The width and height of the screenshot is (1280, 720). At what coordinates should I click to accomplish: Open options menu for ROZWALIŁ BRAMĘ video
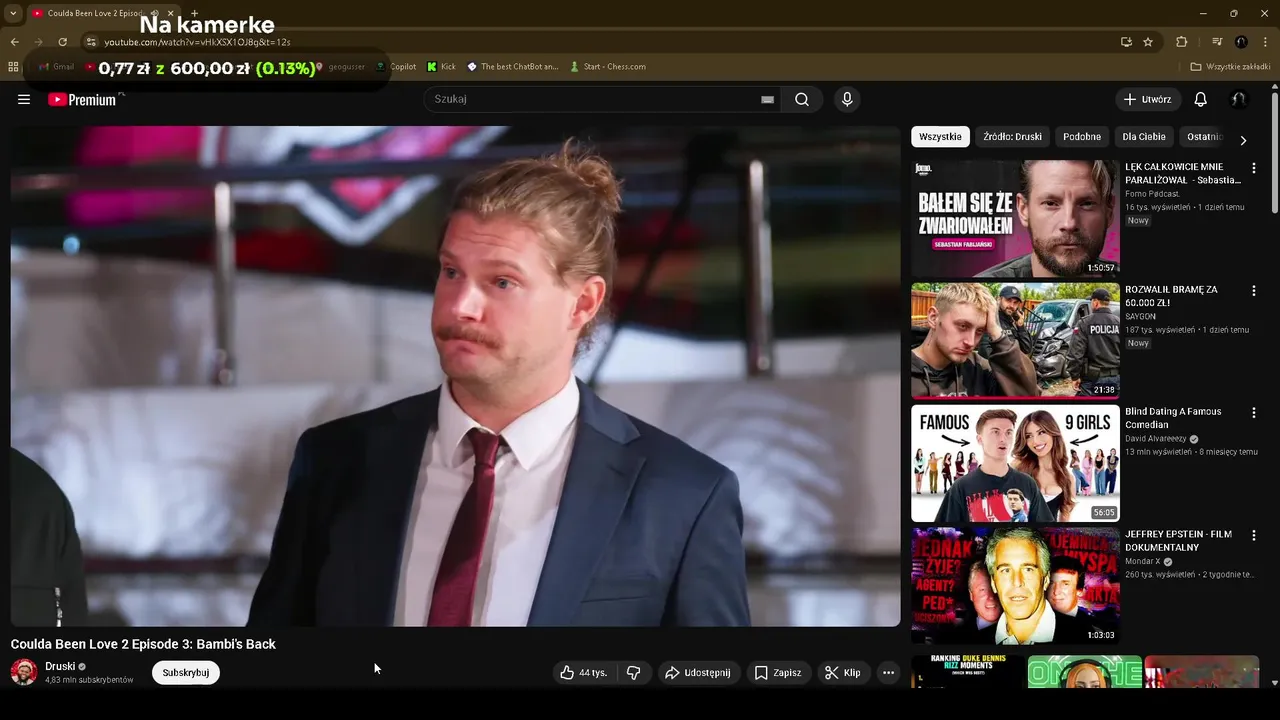[1254, 291]
